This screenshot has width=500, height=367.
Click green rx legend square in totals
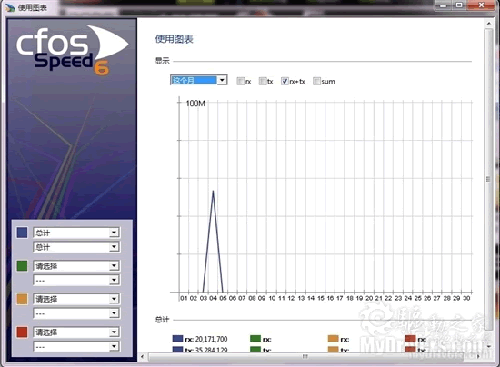(x=255, y=339)
